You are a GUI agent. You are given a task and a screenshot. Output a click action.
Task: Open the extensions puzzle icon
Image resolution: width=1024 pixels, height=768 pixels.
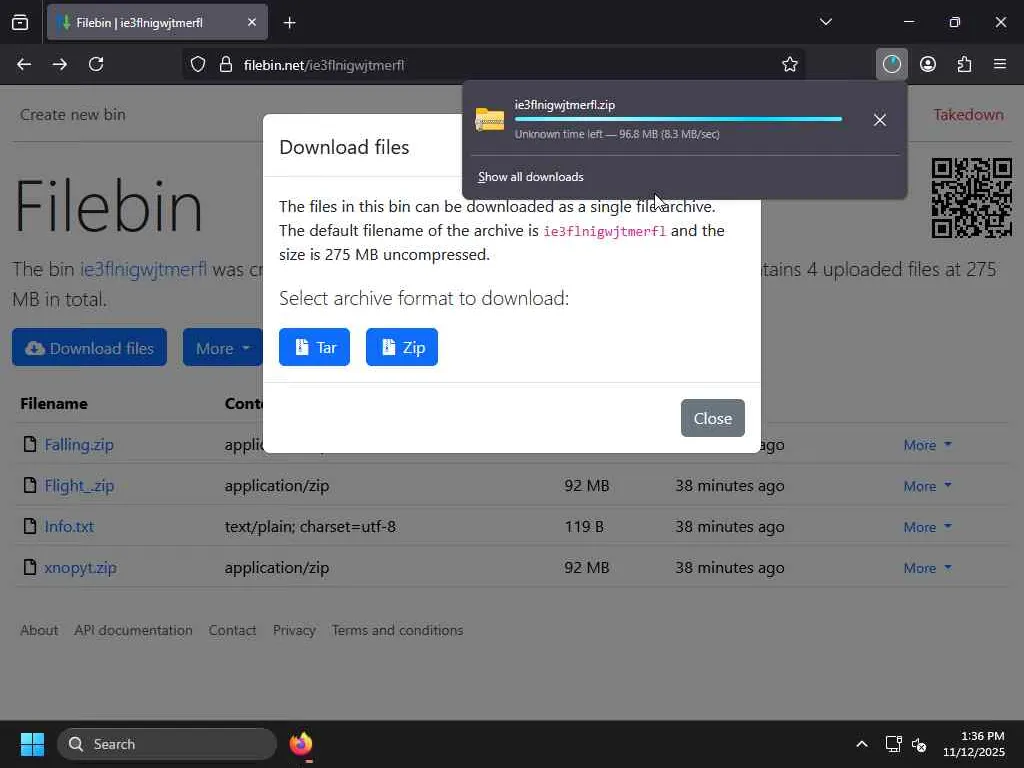[x=964, y=64]
